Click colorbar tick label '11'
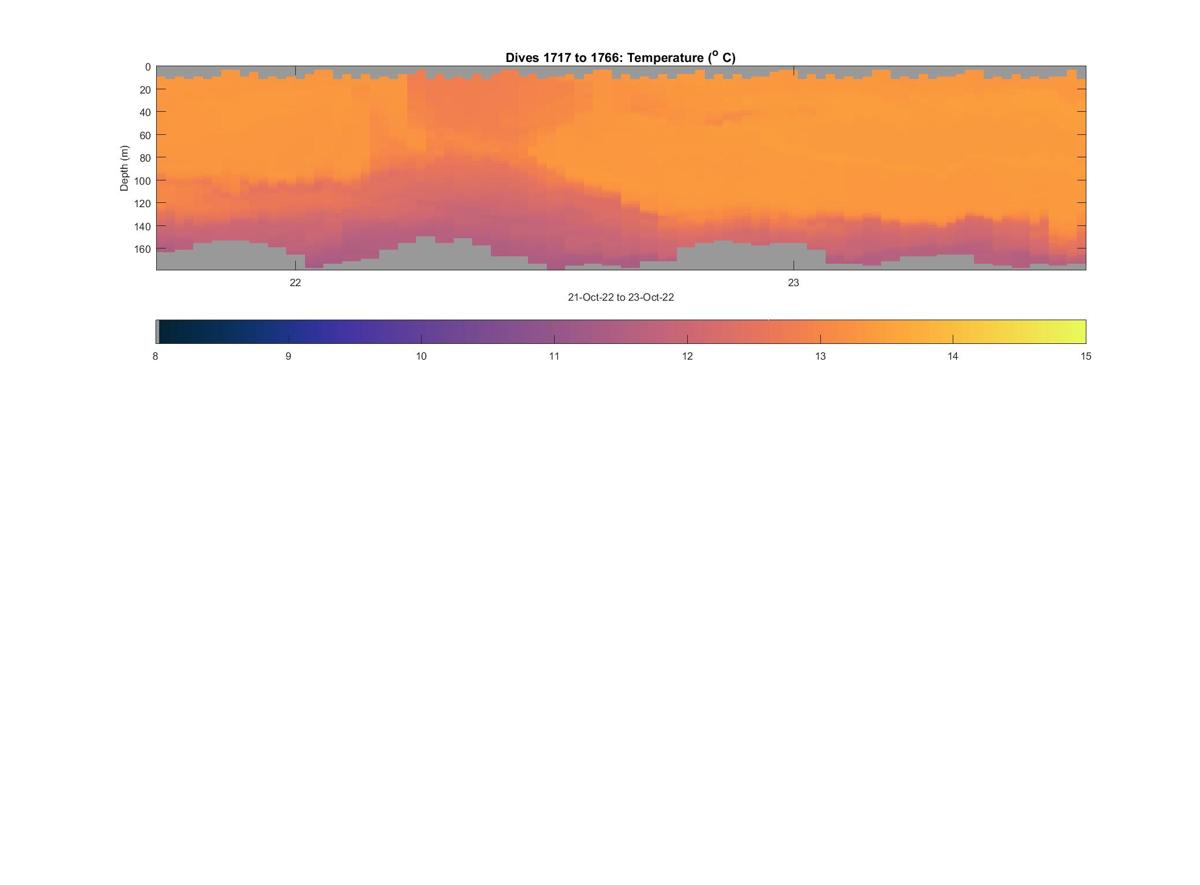This screenshot has height=885, width=1200. pos(554,356)
